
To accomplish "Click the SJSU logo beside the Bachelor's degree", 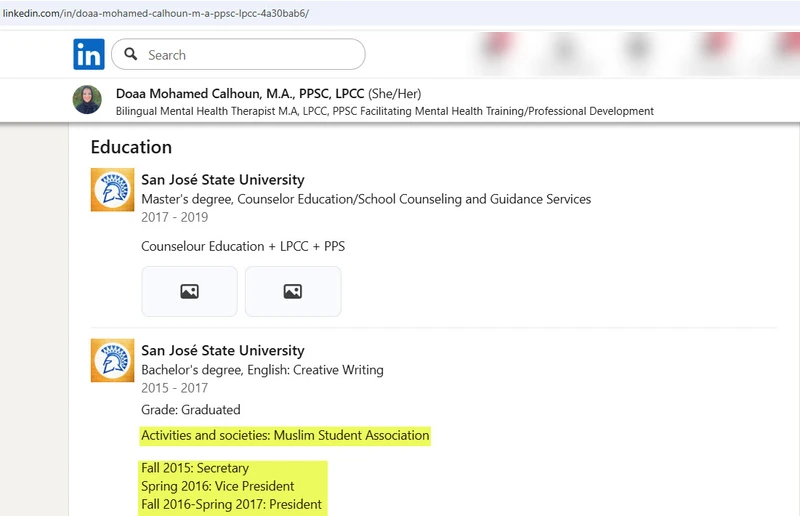I will [x=112, y=360].
